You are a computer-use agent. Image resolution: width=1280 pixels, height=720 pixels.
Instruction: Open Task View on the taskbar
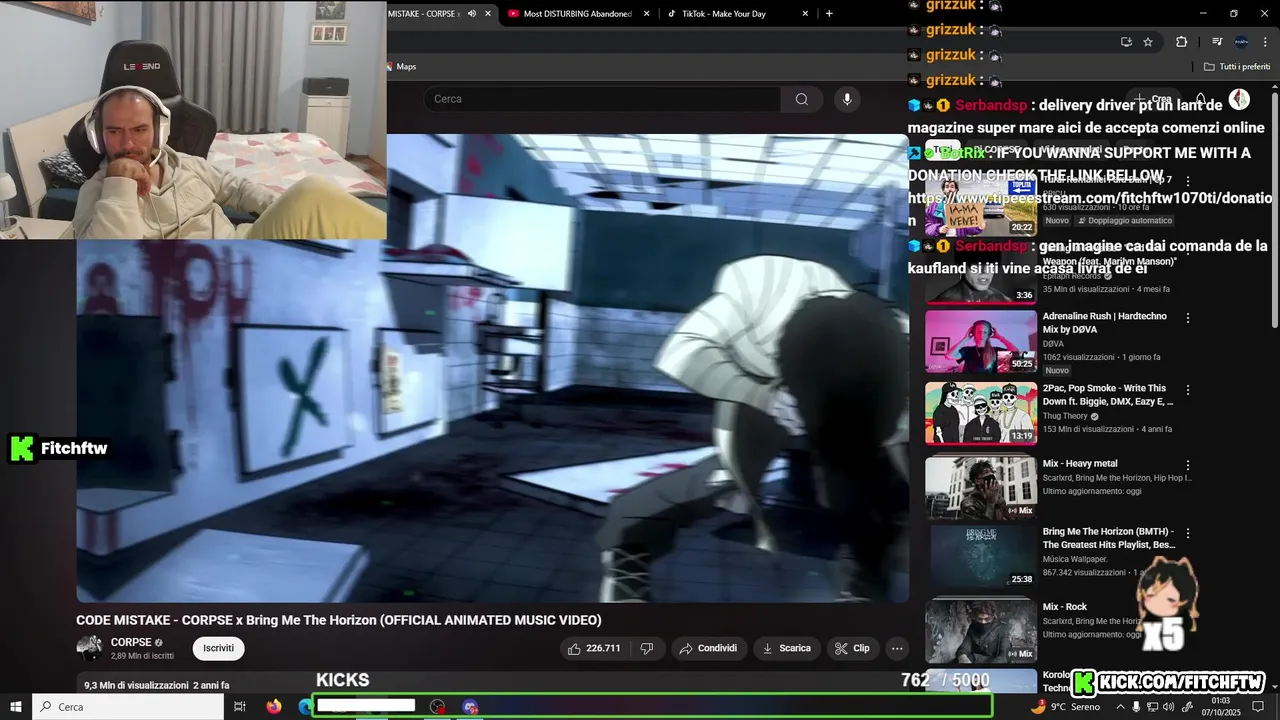coord(240,707)
